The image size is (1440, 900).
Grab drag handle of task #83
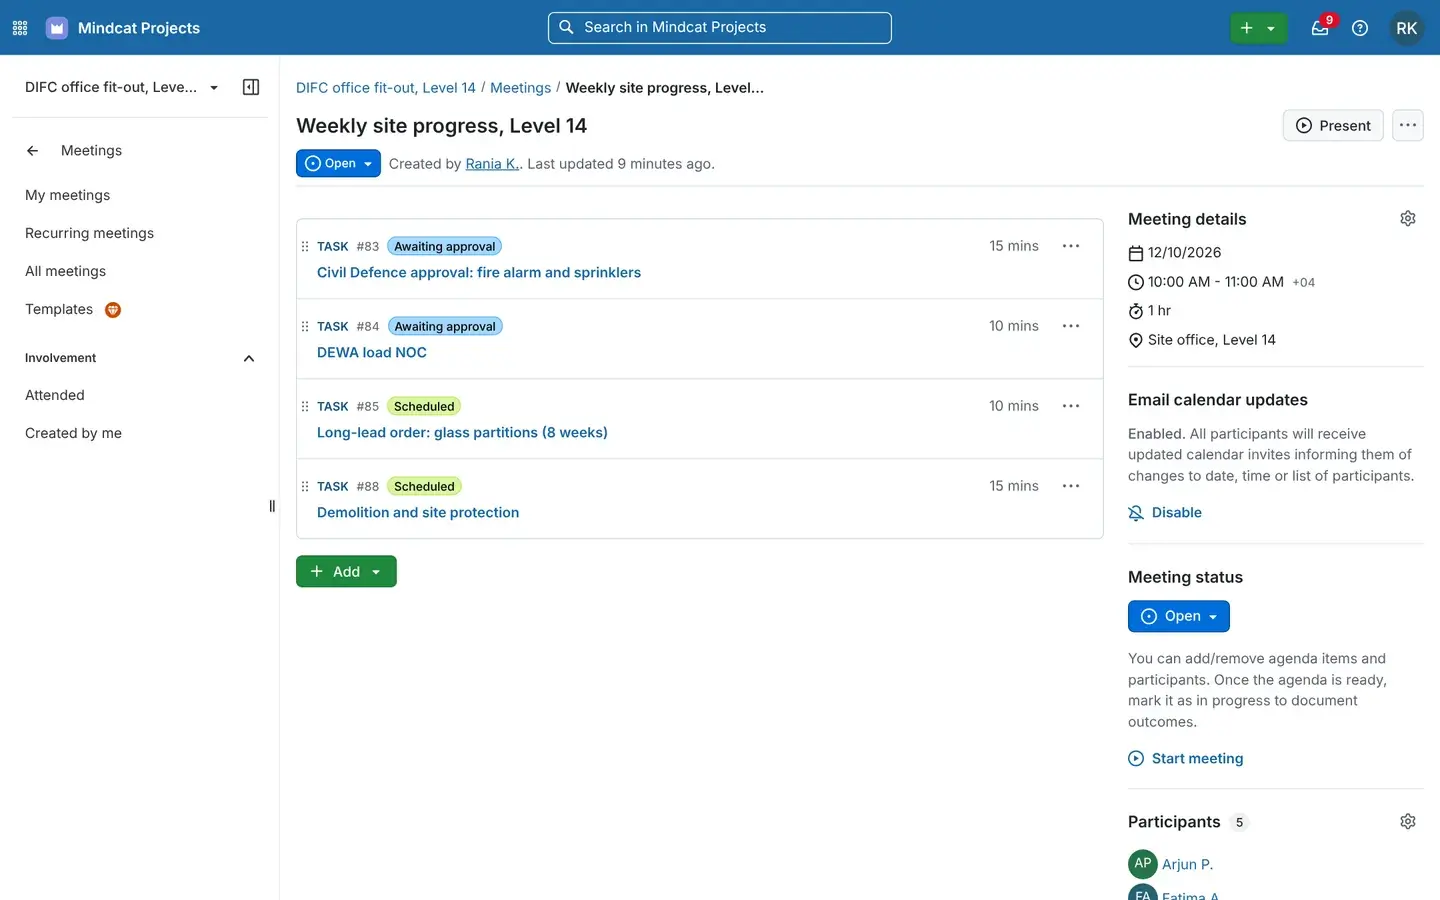(305, 246)
